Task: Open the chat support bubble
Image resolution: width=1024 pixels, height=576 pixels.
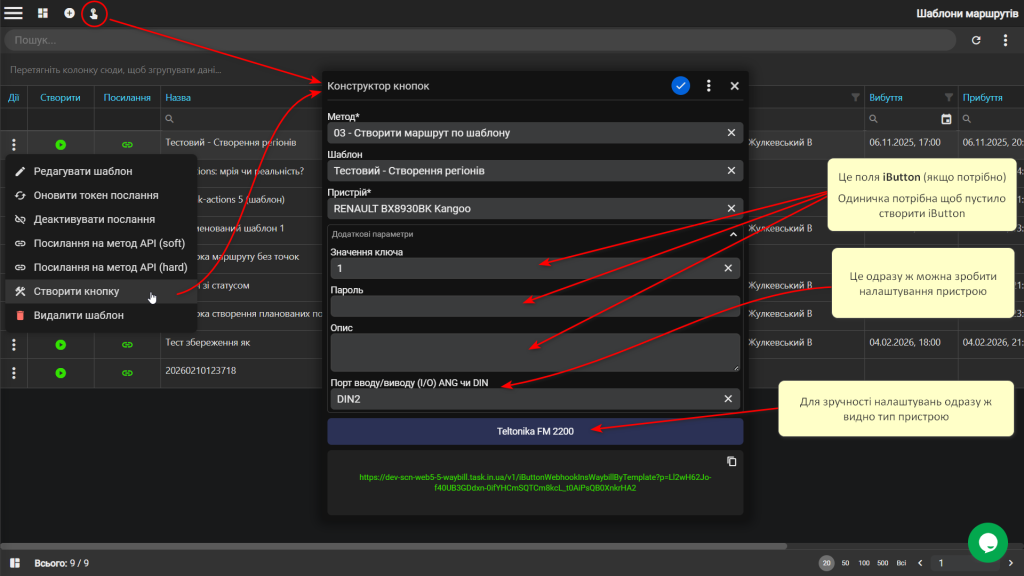Action: click(987, 542)
